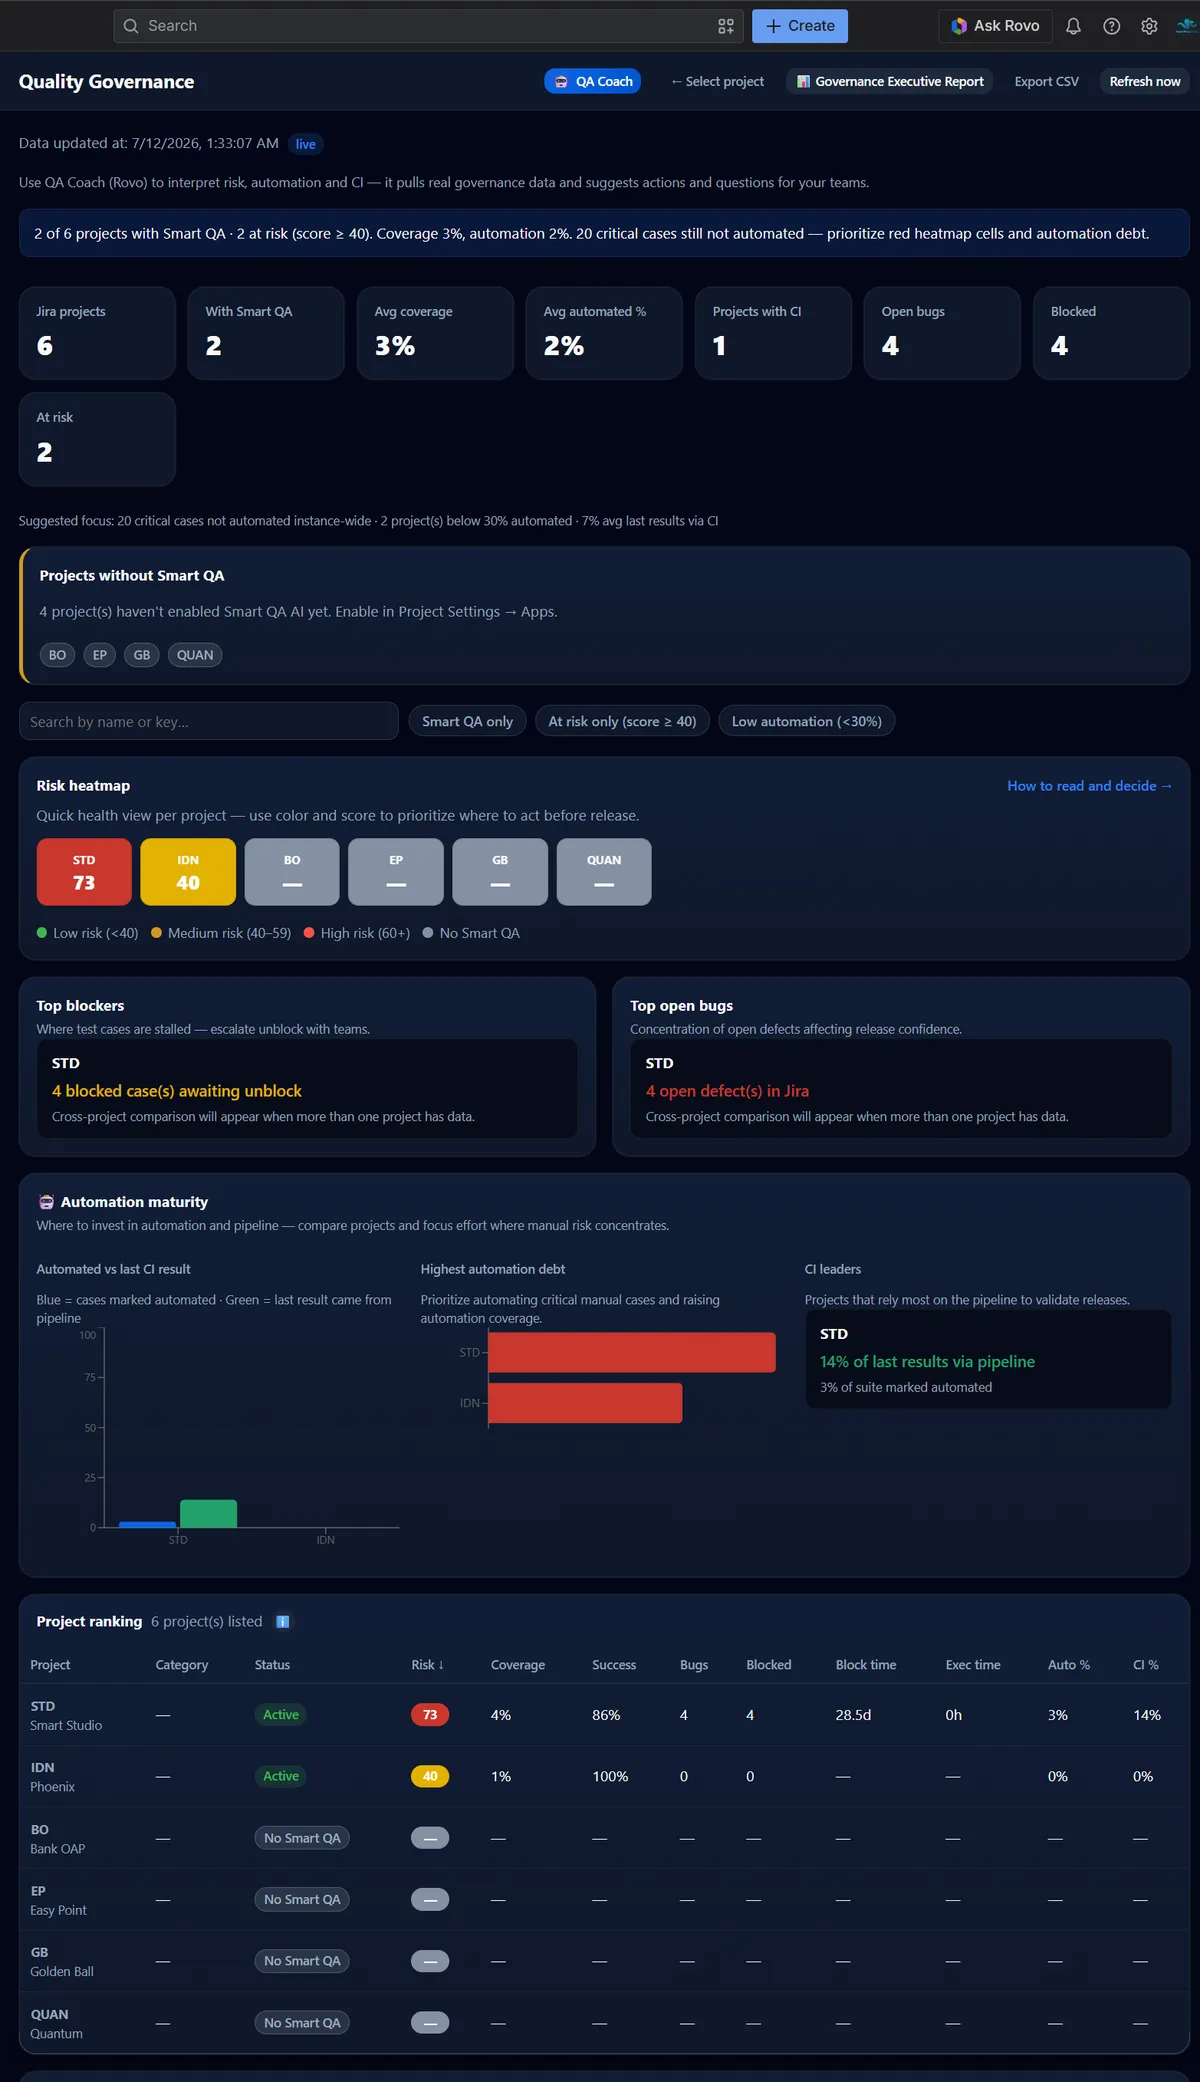The image size is (1200, 2082).
Task: Click the No Smart QA badge in BO row
Action: coord(302,1838)
